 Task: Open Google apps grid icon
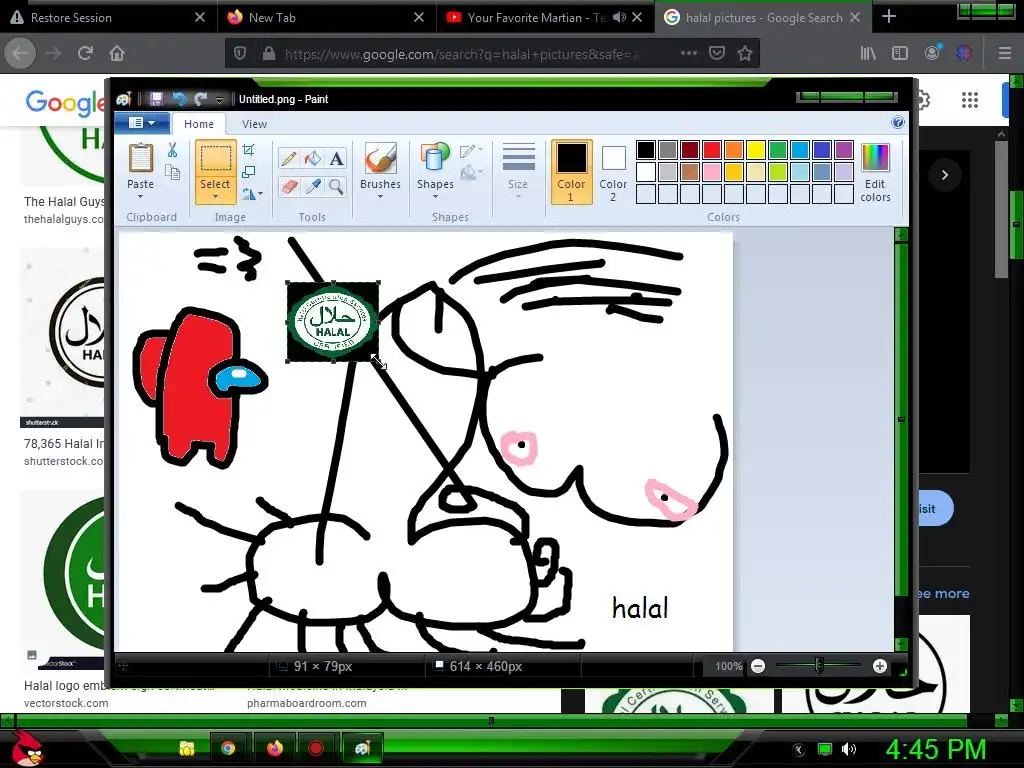tap(970, 100)
